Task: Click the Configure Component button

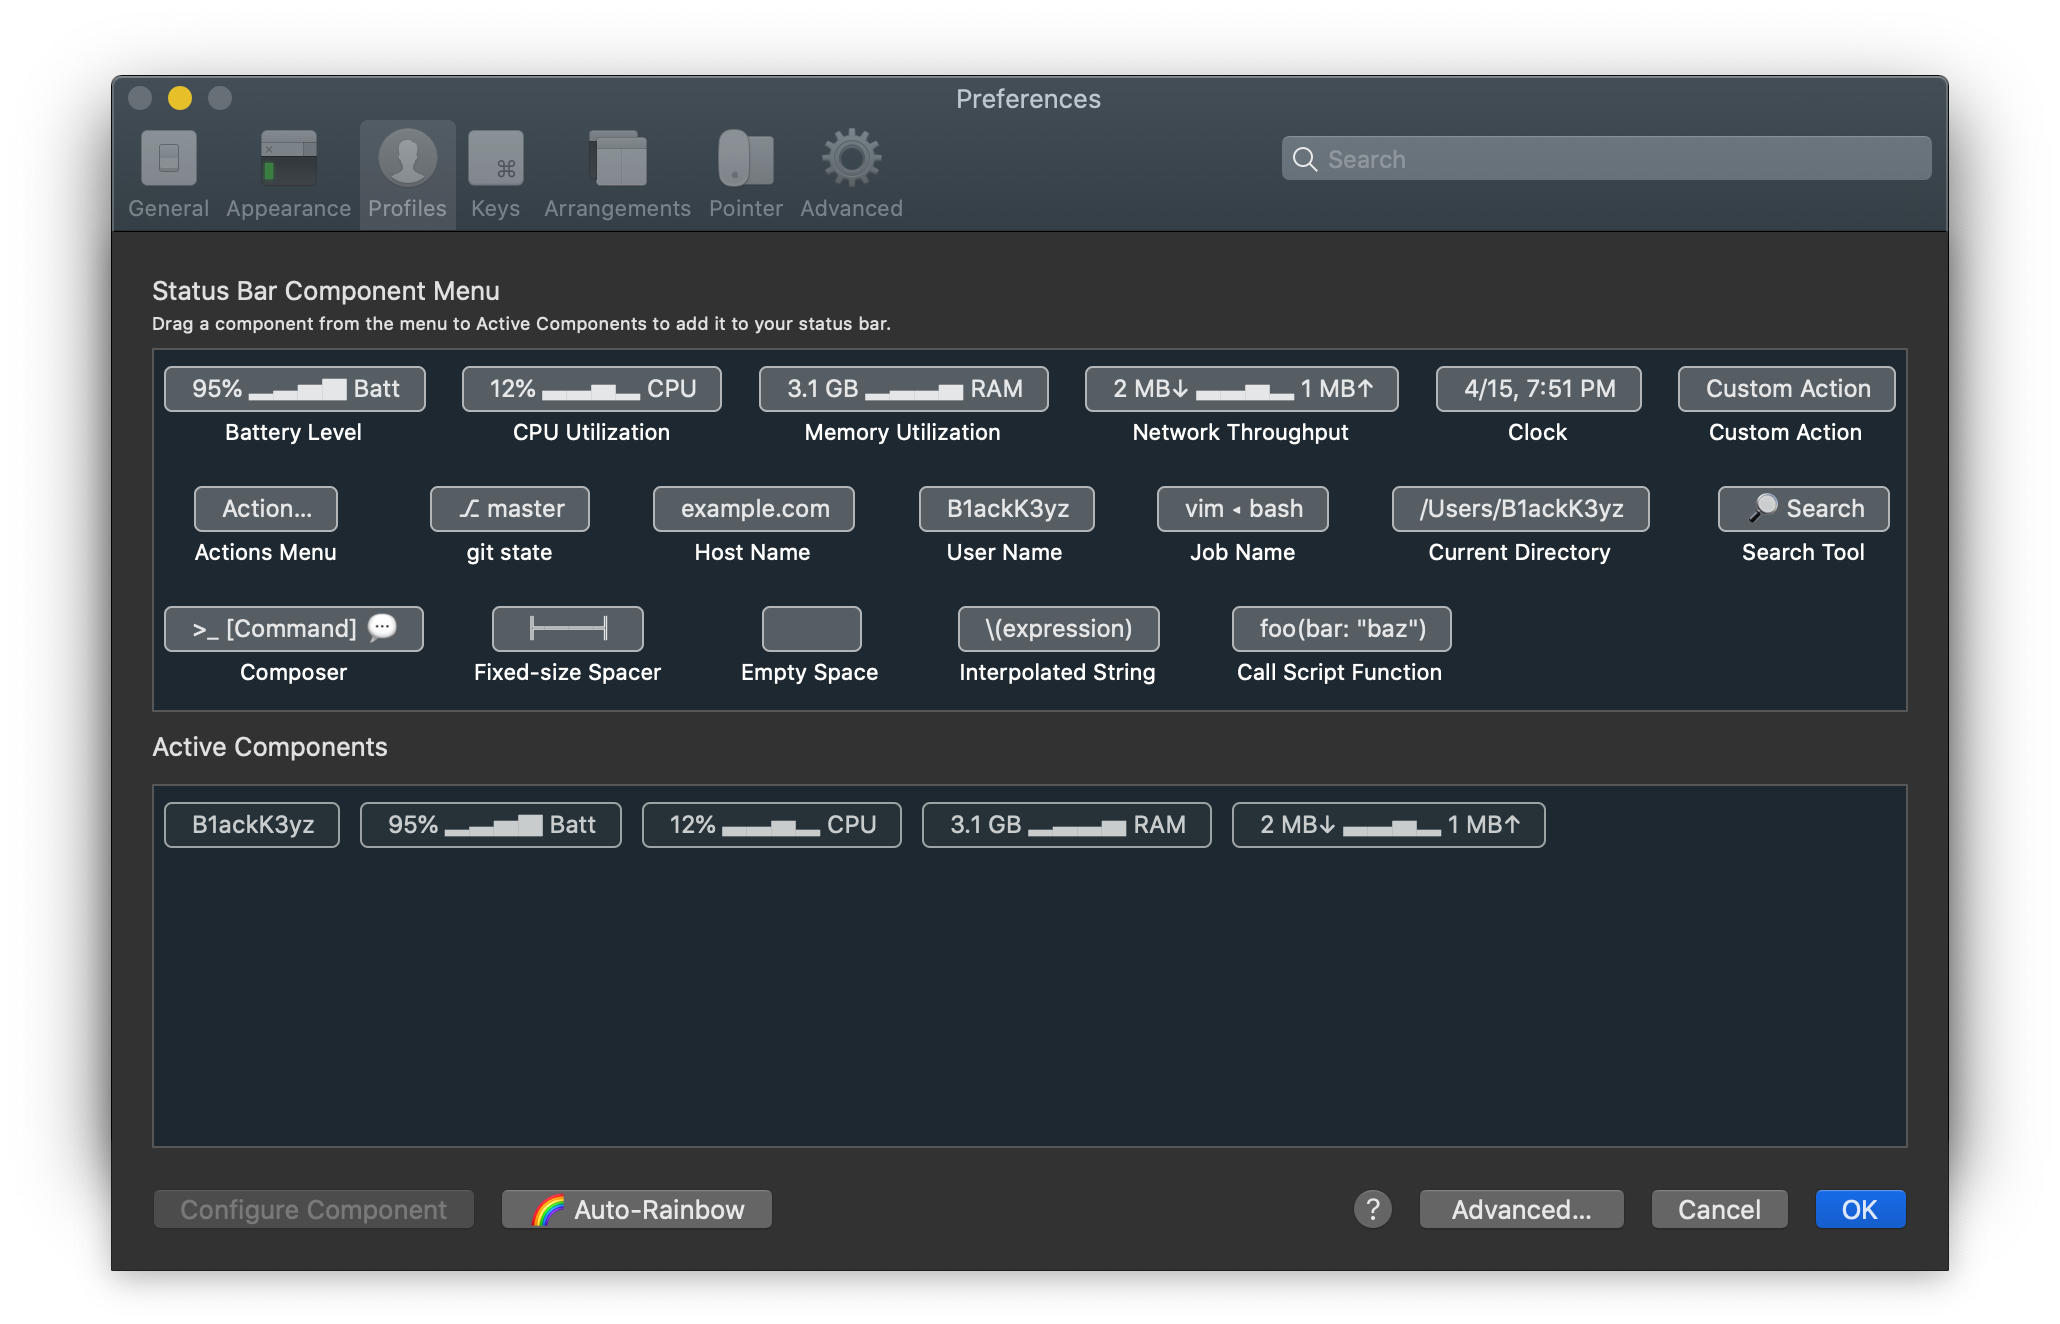Action: 313,1209
